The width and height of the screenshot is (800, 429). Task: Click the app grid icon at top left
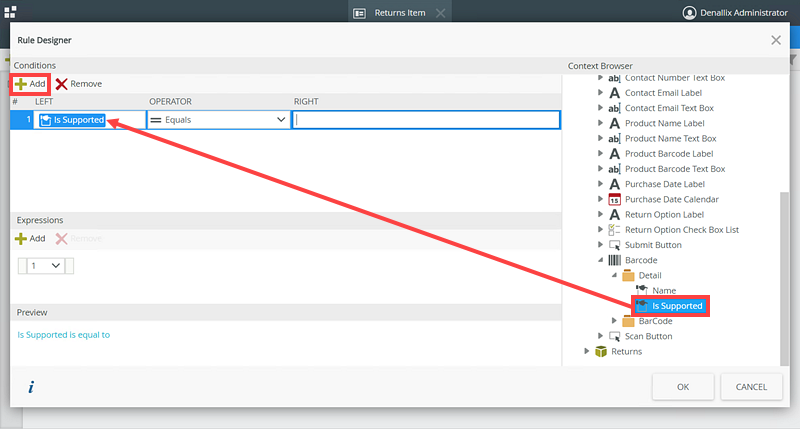10,12
